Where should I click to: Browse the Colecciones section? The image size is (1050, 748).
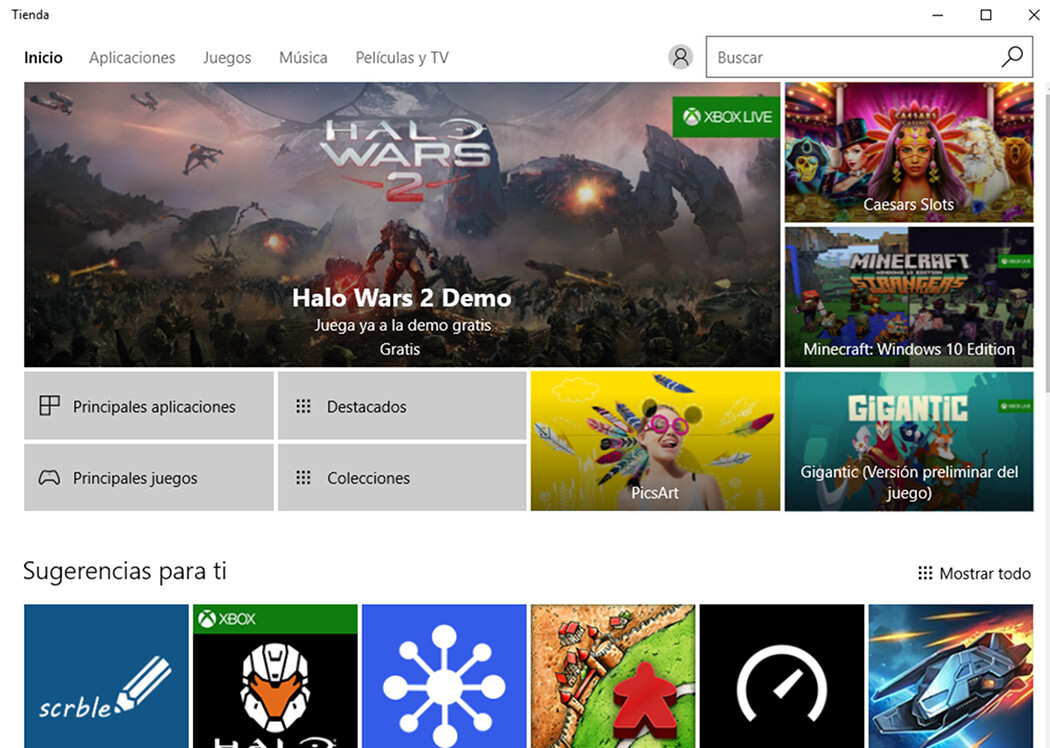[x=402, y=477]
